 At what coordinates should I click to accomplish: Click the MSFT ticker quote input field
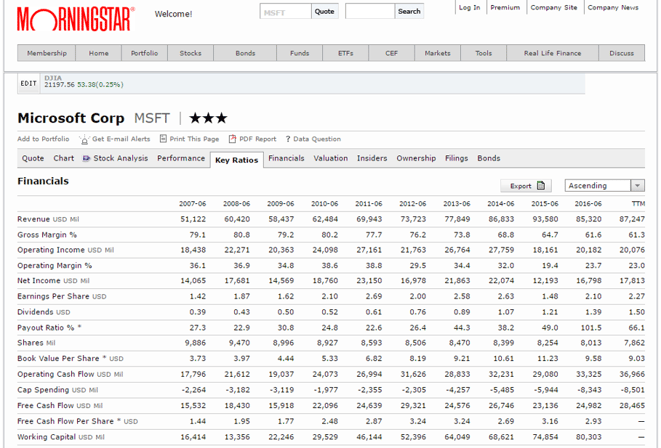tap(285, 12)
